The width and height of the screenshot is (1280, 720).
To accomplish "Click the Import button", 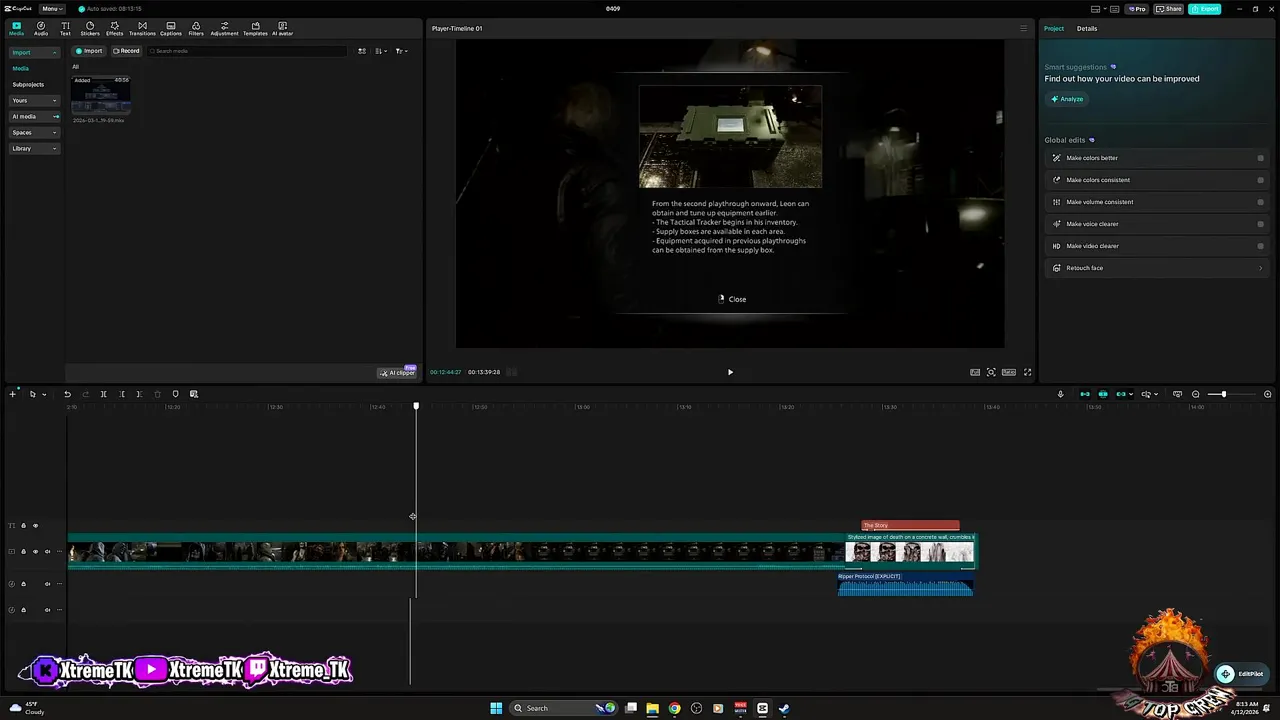I will pos(89,51).
